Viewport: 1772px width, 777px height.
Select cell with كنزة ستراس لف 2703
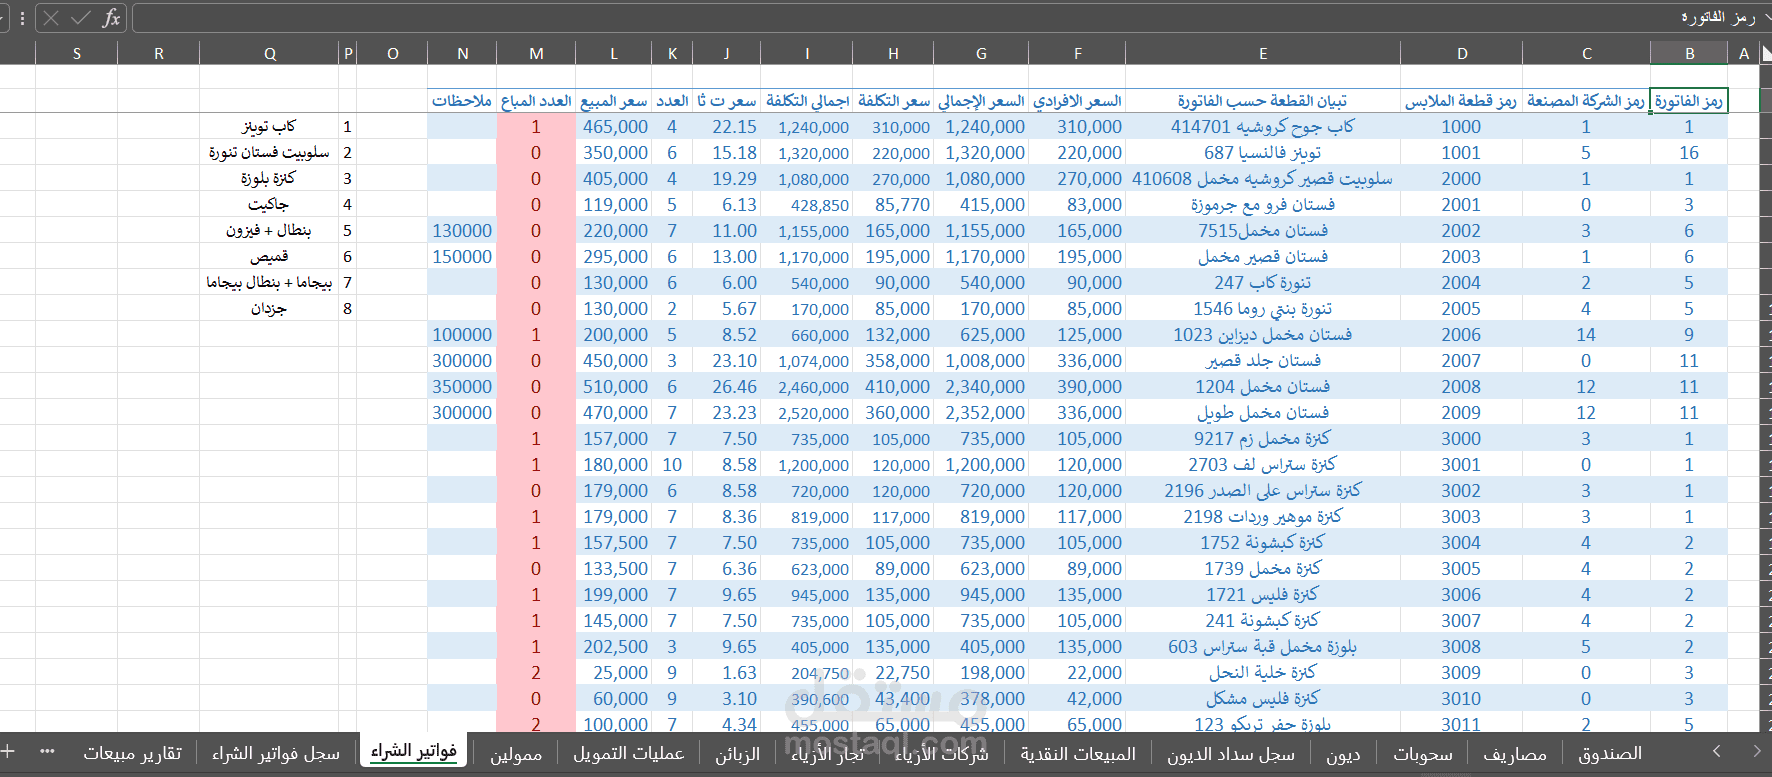(1263, 465)
